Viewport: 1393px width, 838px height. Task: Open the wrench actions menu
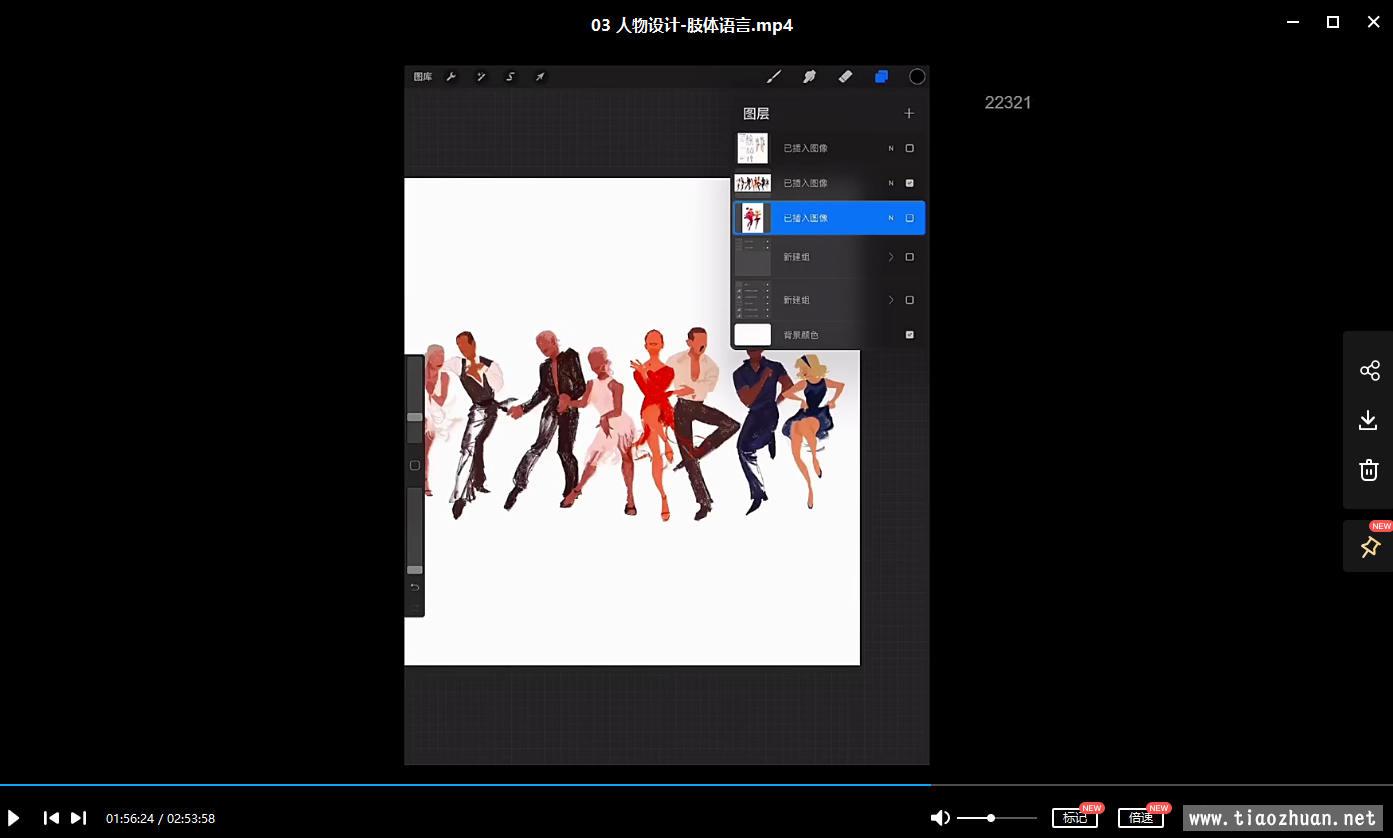(x=451, y=77)
